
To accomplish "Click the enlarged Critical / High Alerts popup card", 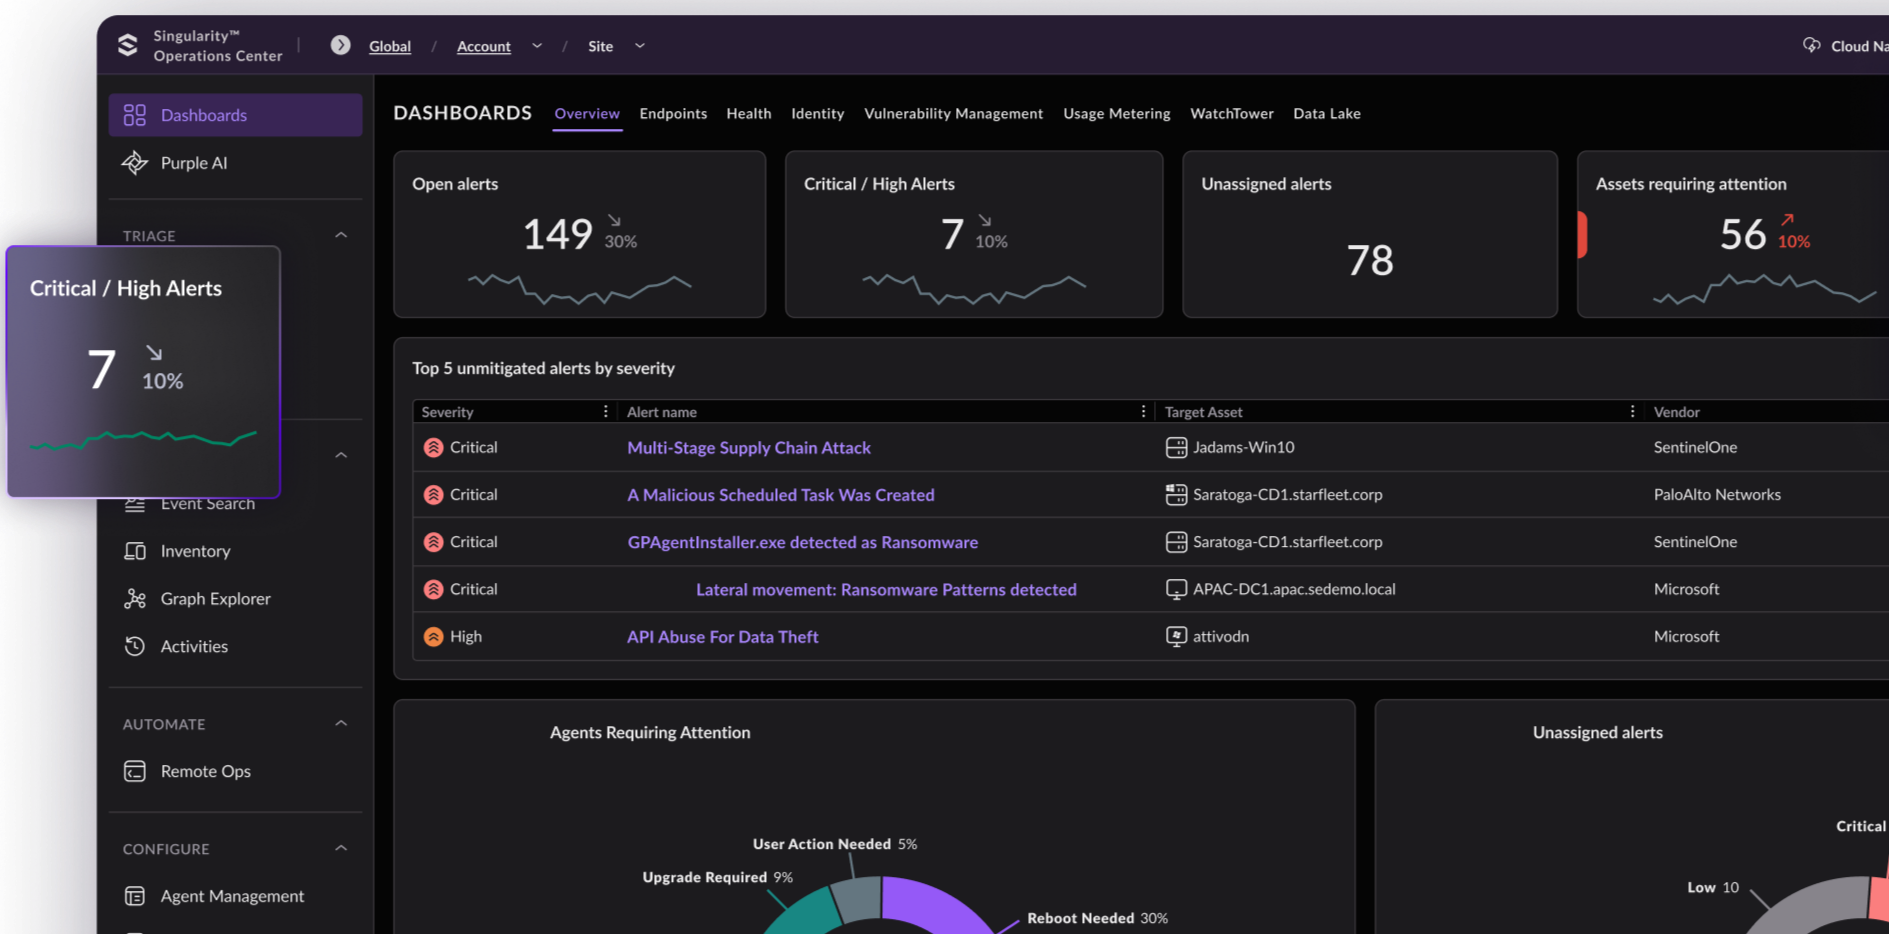I will pos(144,372).
